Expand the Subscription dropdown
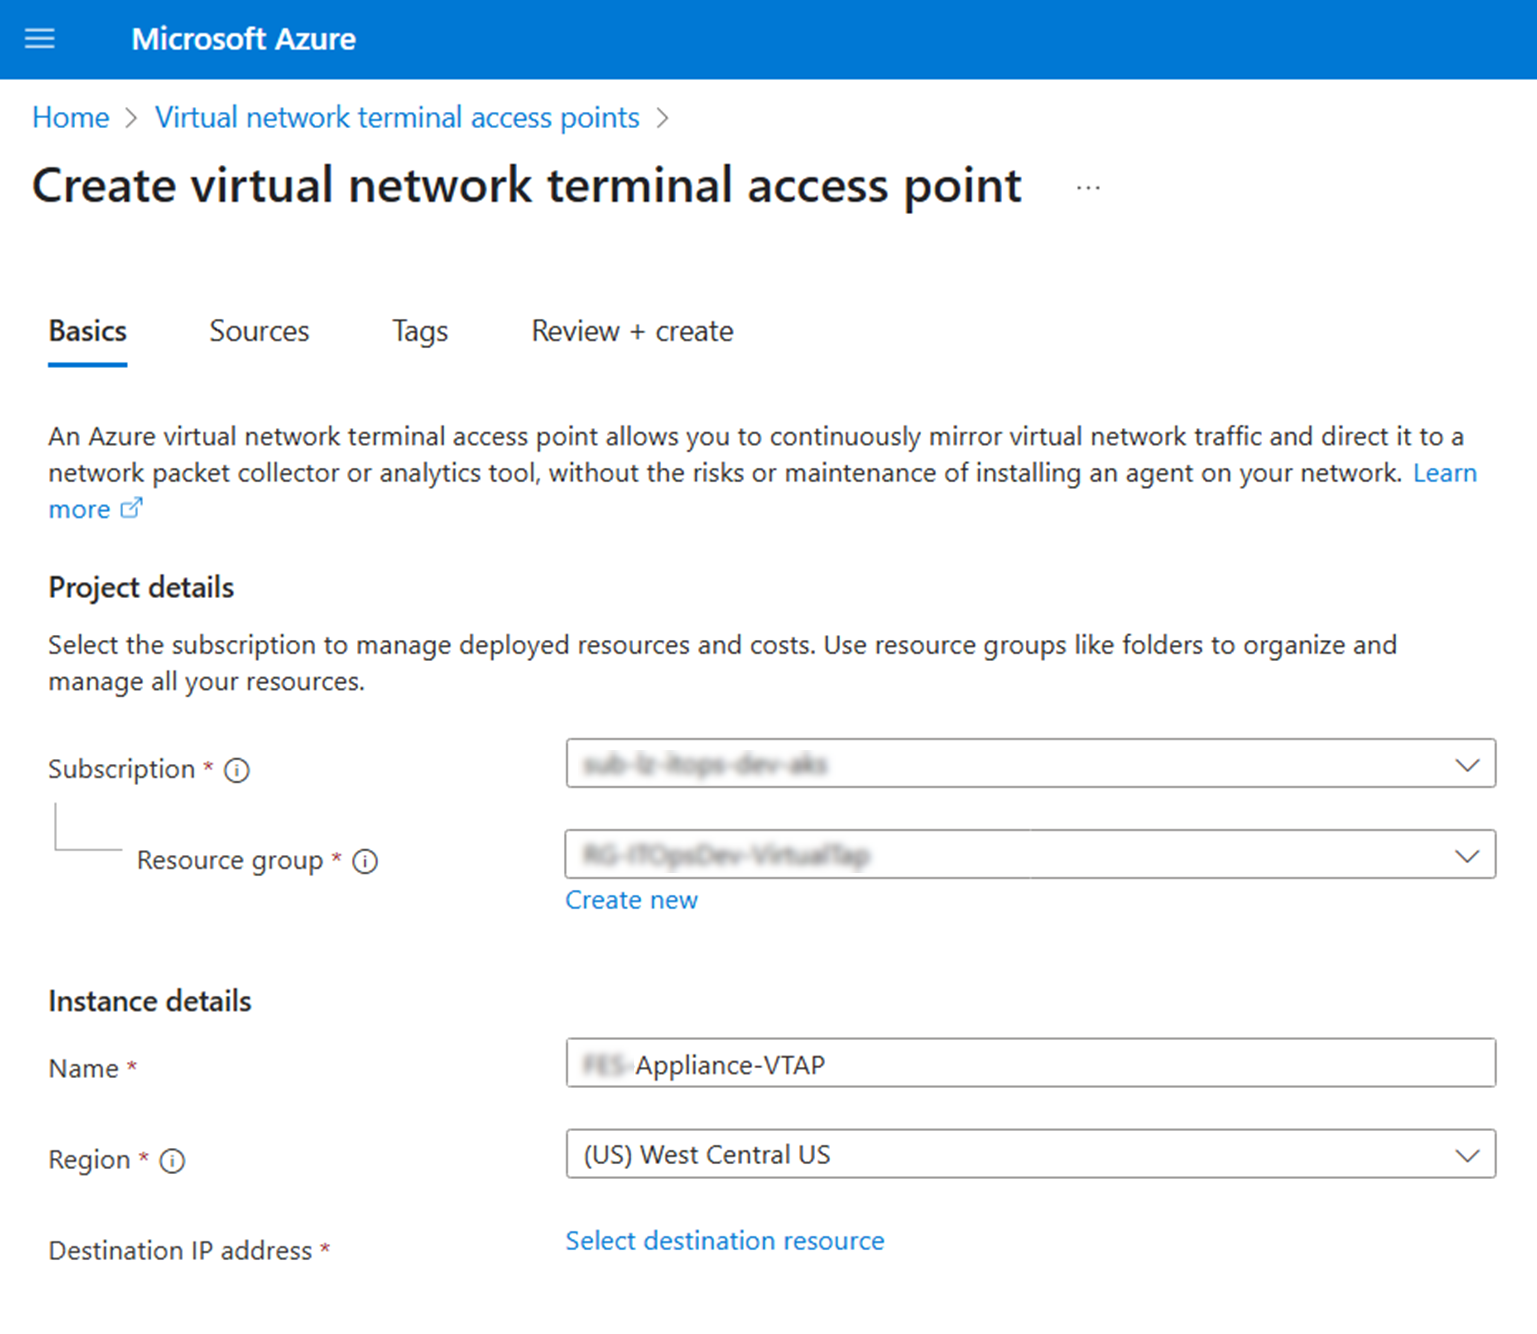This screenshot has width=1537, height=1334. coord(1031,764)
